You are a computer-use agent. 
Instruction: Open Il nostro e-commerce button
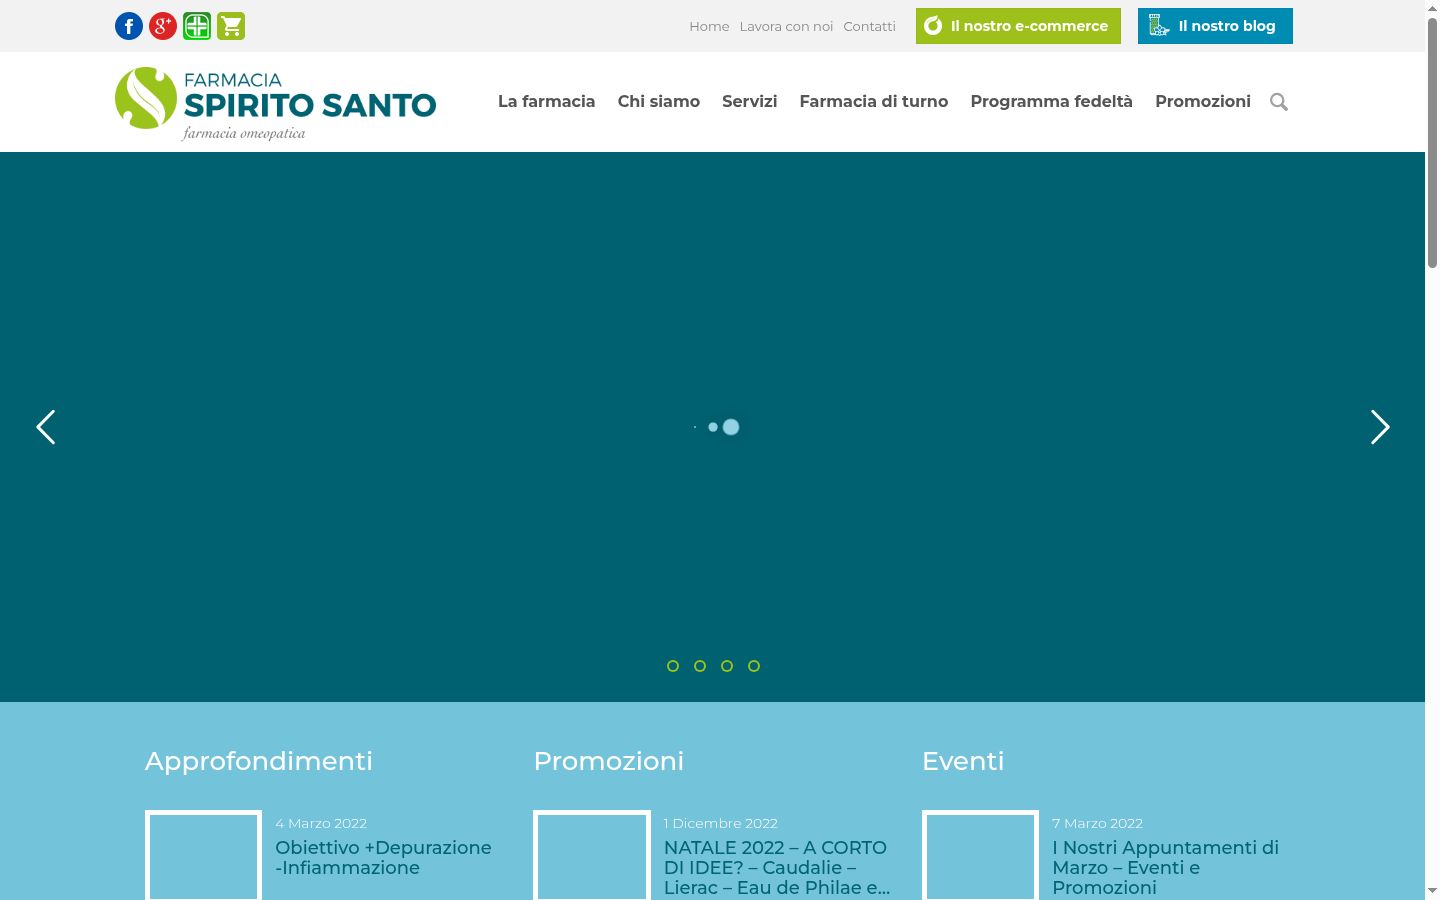[1018, 26]
